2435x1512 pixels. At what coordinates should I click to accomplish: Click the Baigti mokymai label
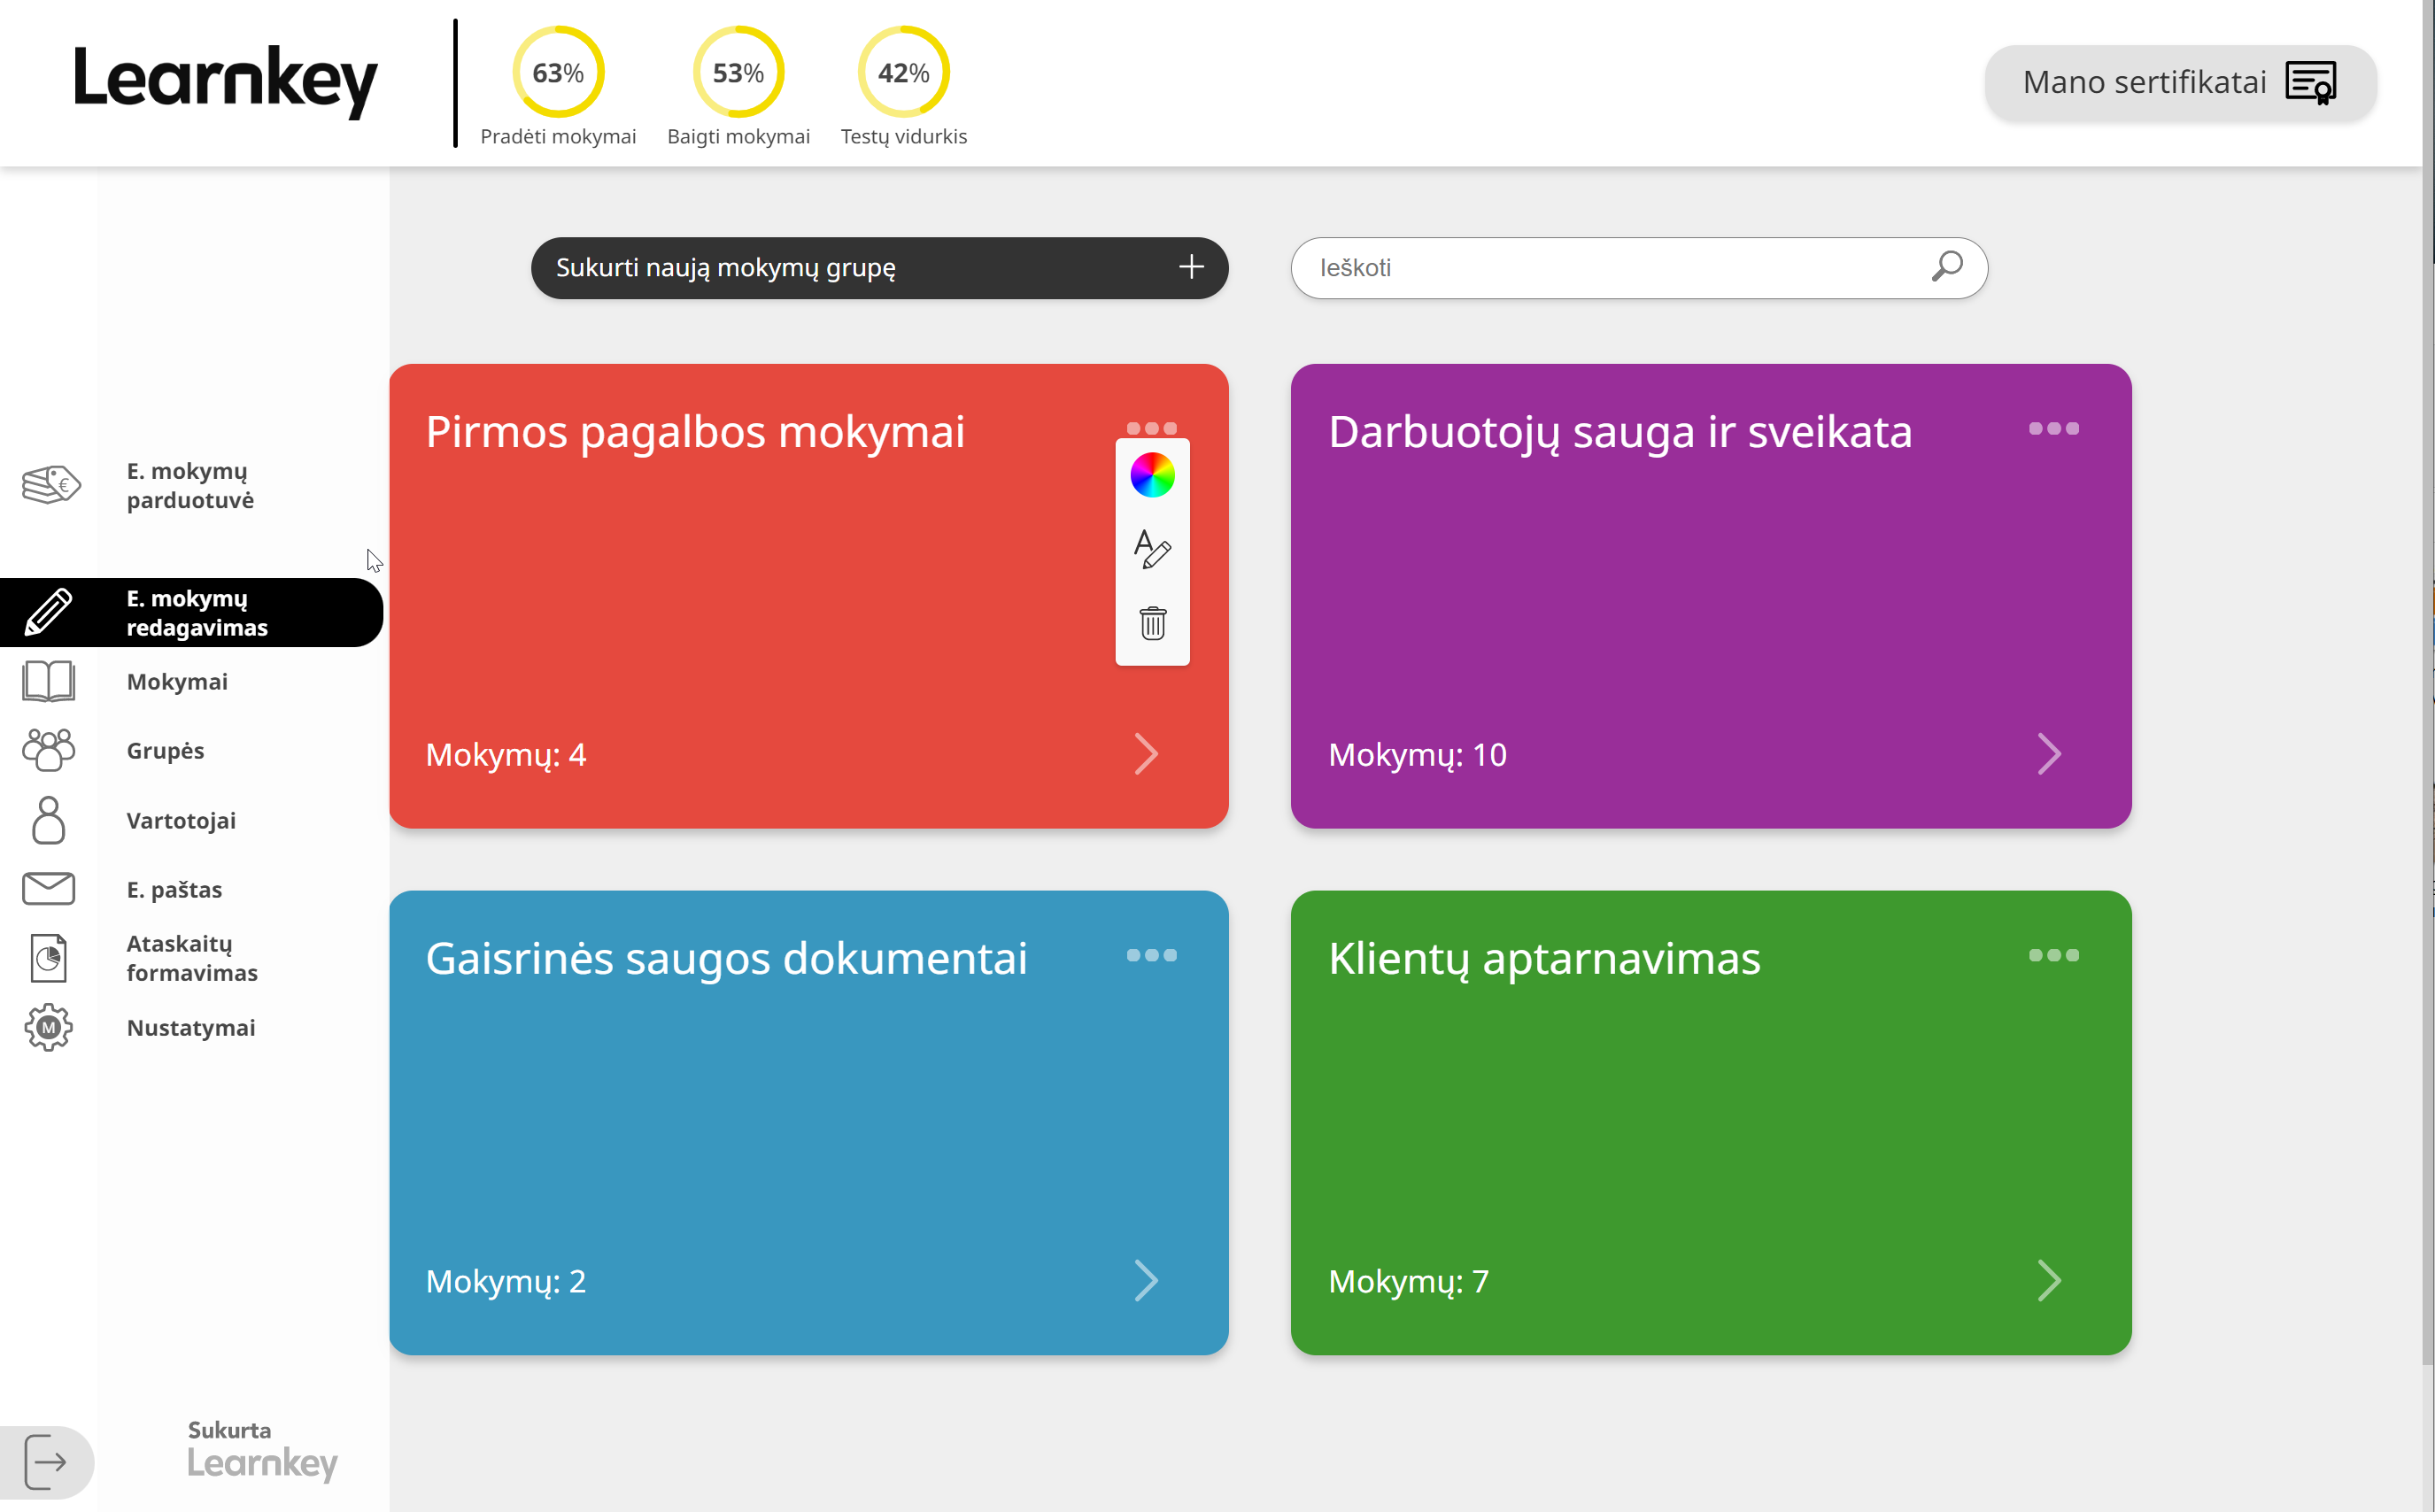pos(738,136)
